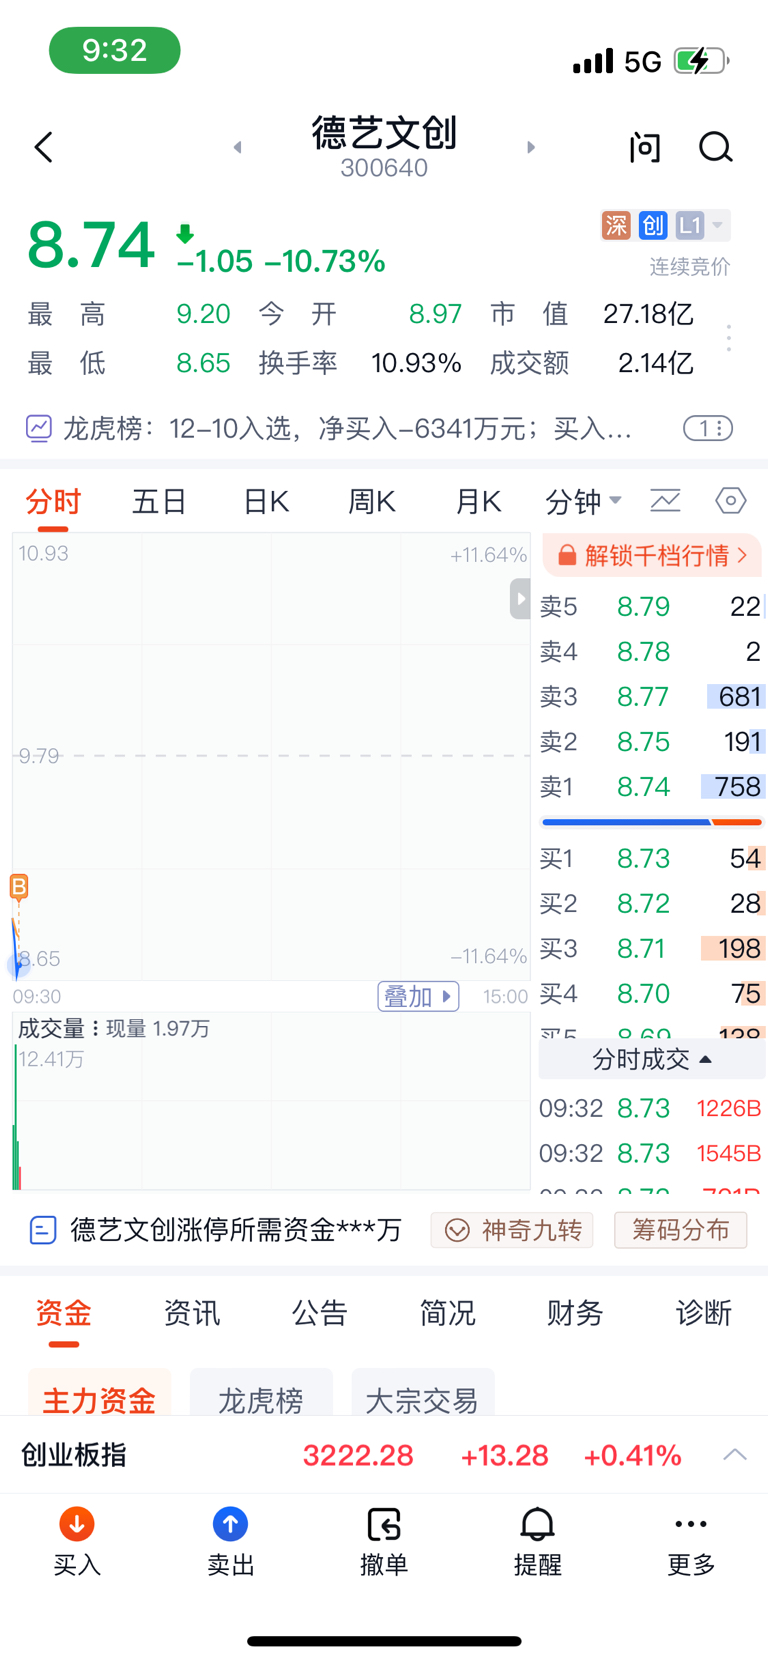Tap the battery charging icon

pos(702,61)
